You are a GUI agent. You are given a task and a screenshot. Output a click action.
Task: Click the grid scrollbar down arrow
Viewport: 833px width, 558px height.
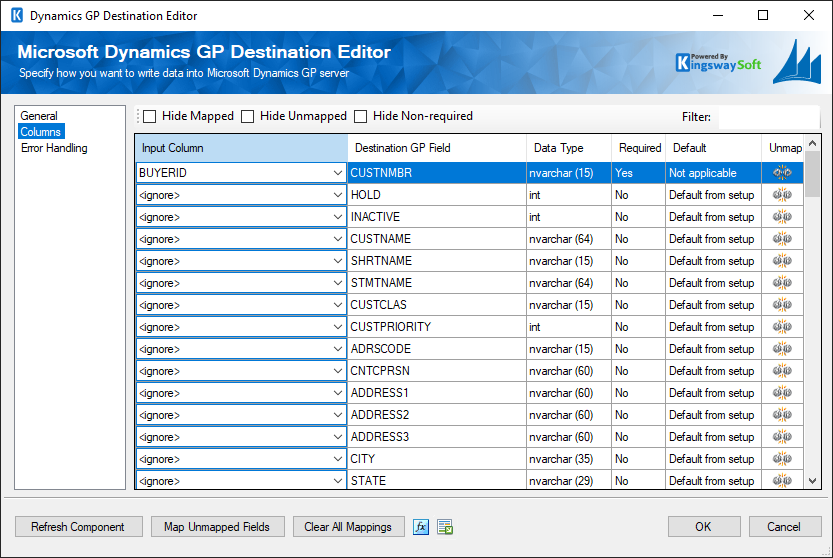(x=812, y=481)
